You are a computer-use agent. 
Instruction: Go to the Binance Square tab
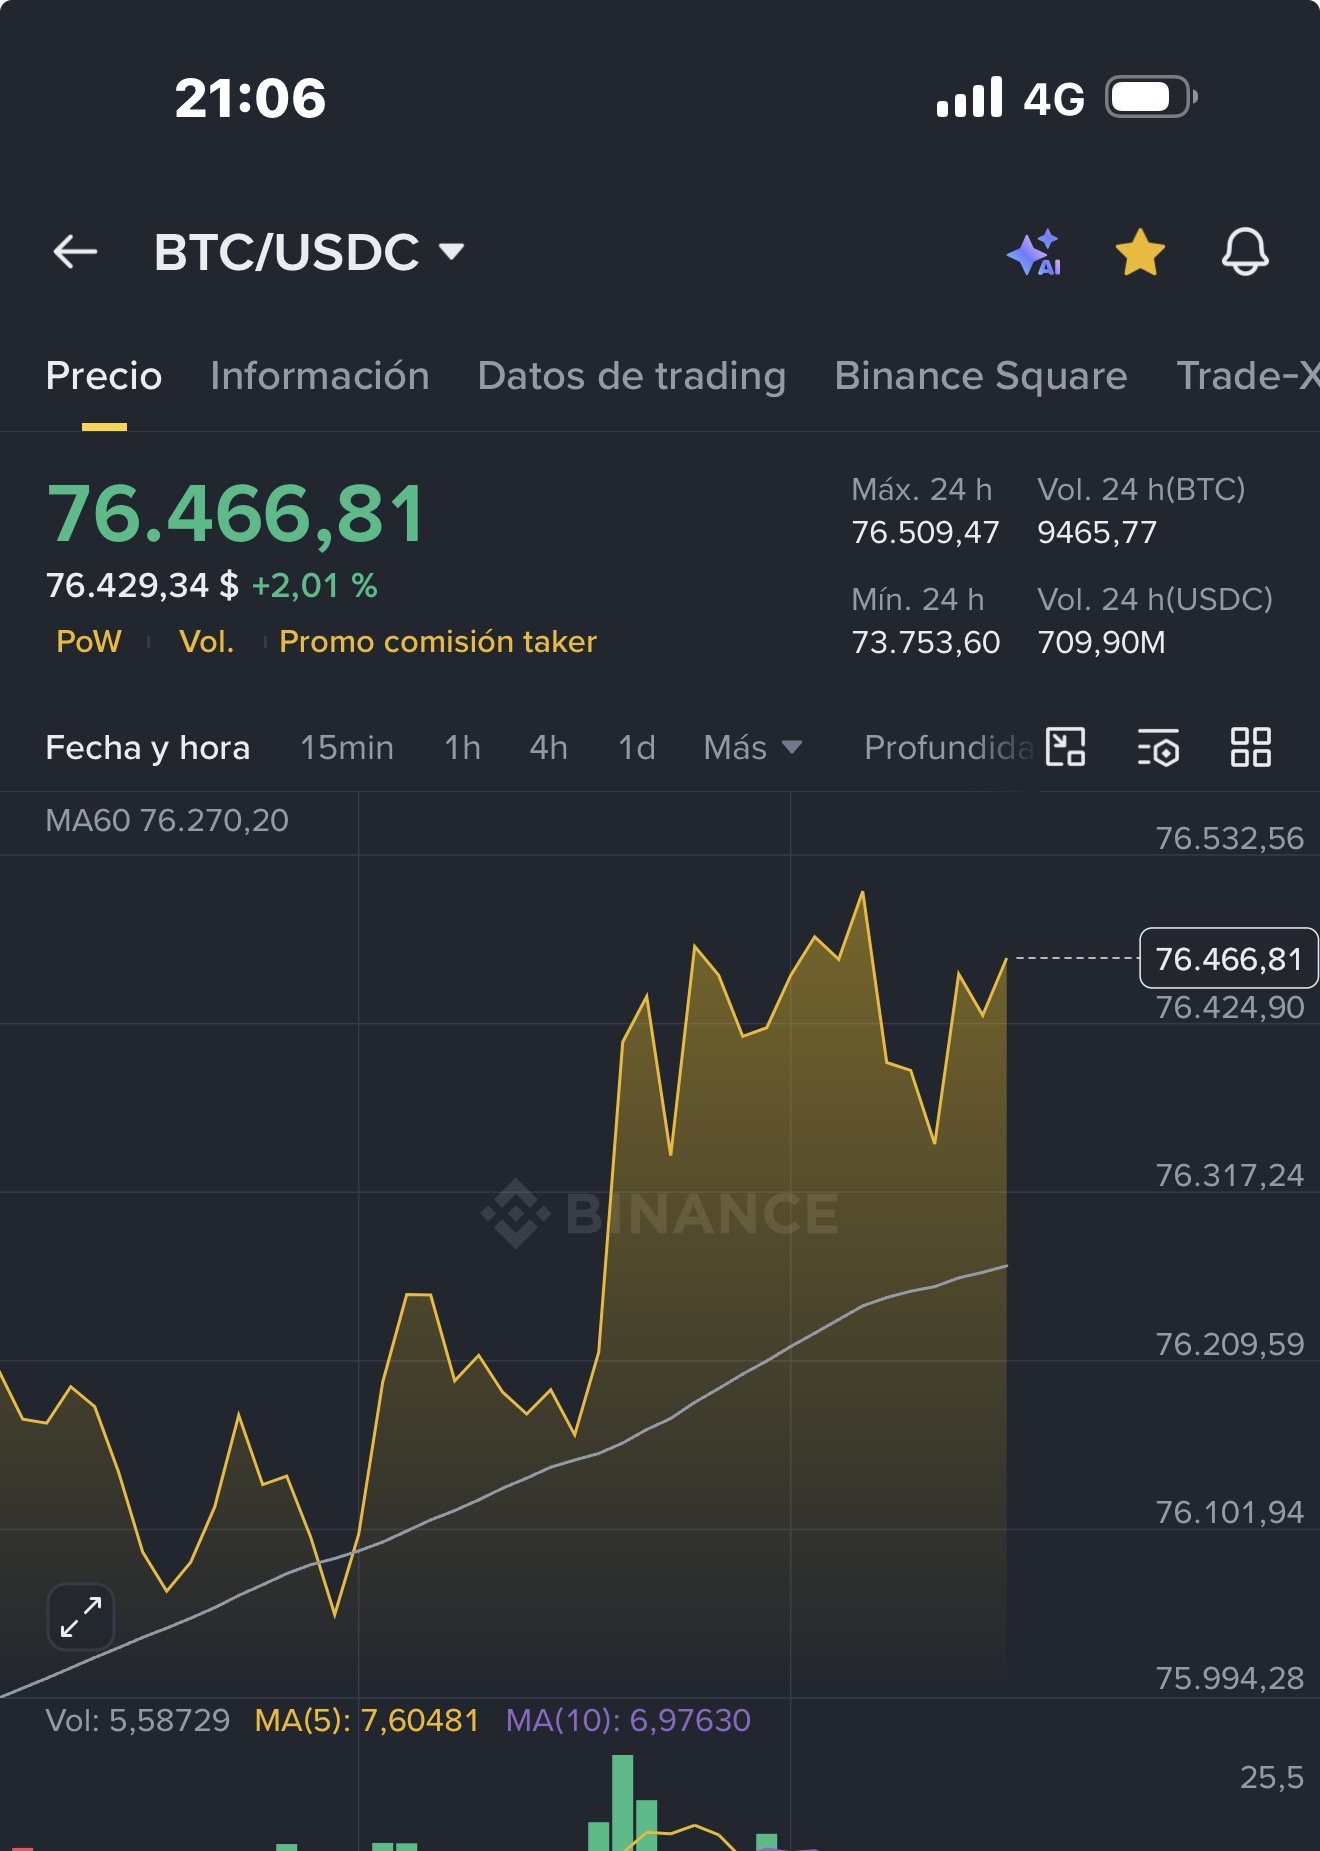click(980, 376)
